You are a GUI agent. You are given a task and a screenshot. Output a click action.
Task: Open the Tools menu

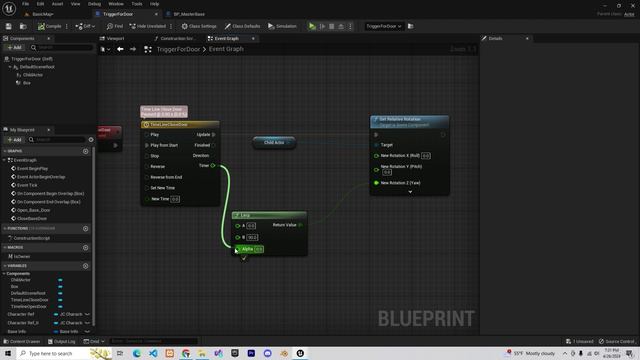coord(137,4)
